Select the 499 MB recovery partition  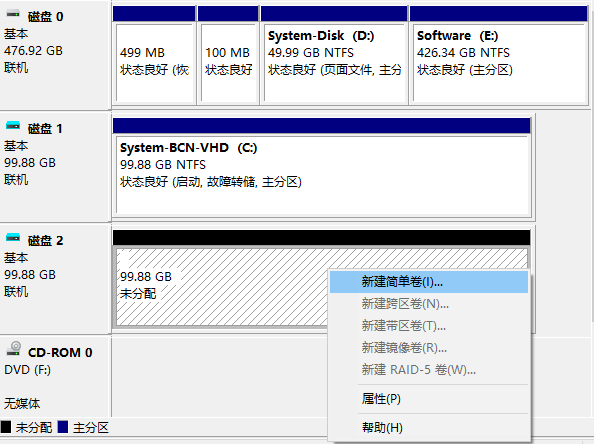pos(154,63)
